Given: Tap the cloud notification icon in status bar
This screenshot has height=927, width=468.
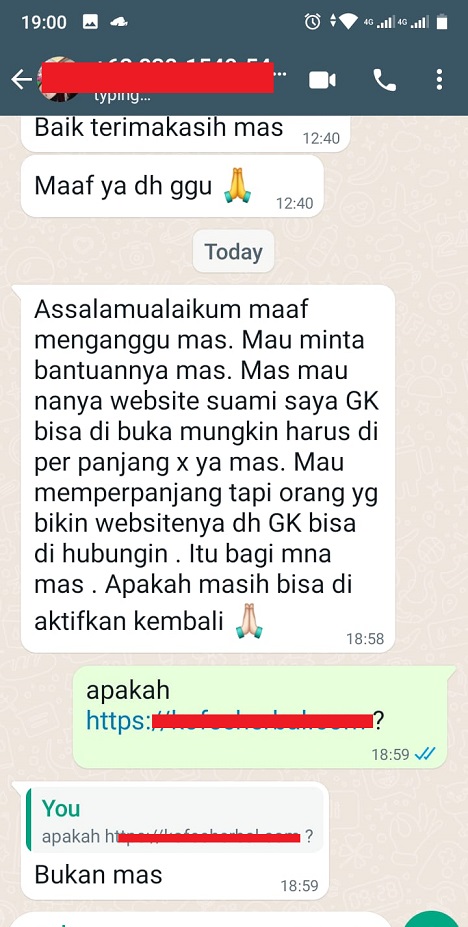Looking at the screenshot, I should pos(119,22).
